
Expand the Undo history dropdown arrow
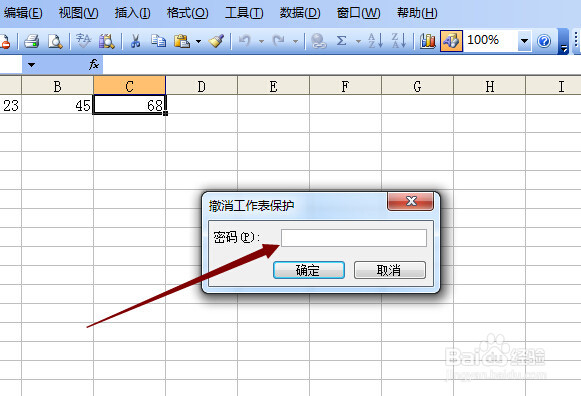(261, 41)
